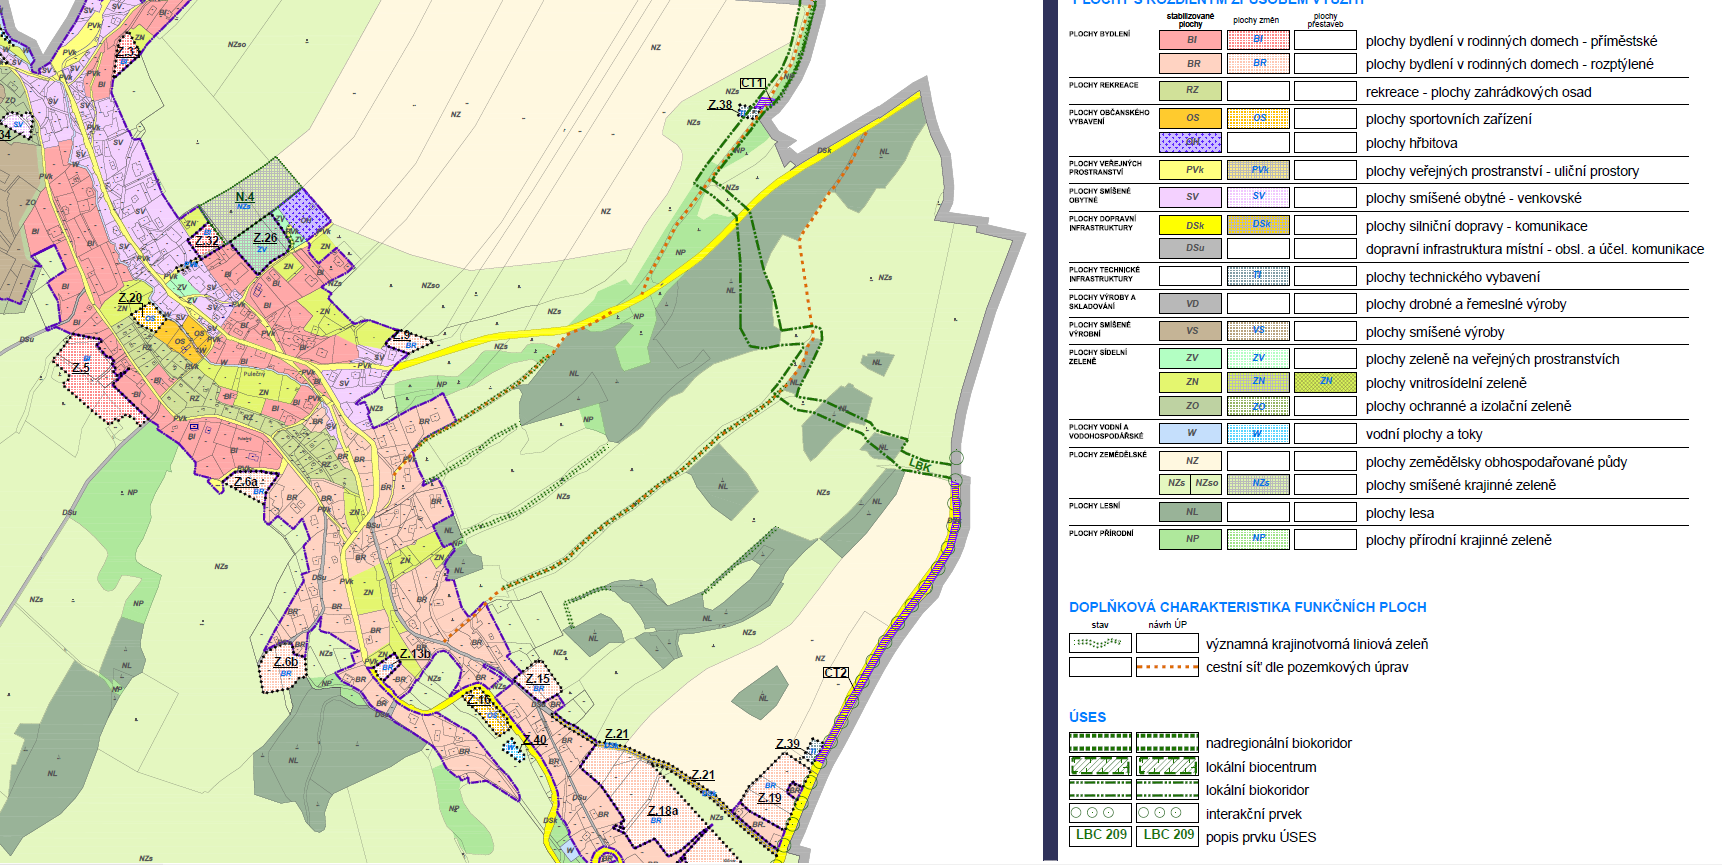
Task: Click the Z.18a zone label
Action: [662, 811]
